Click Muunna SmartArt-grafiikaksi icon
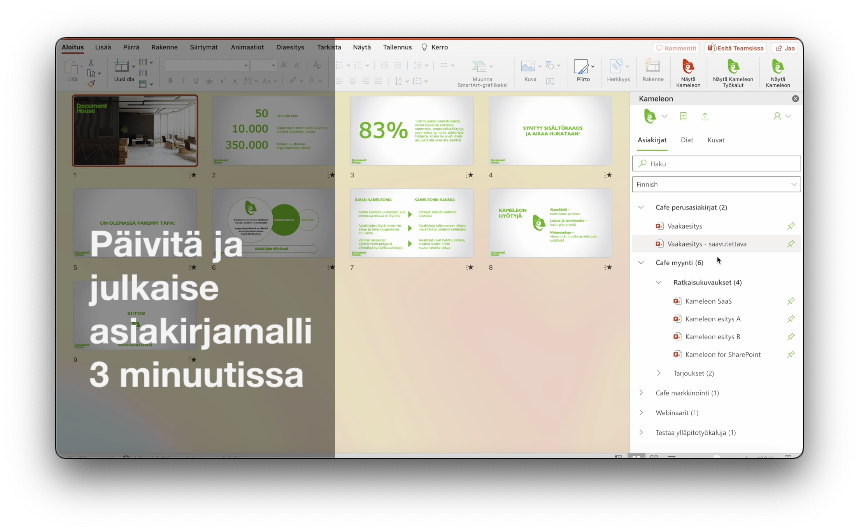Viewport: 859px width, 532px height. pos(479,67)
